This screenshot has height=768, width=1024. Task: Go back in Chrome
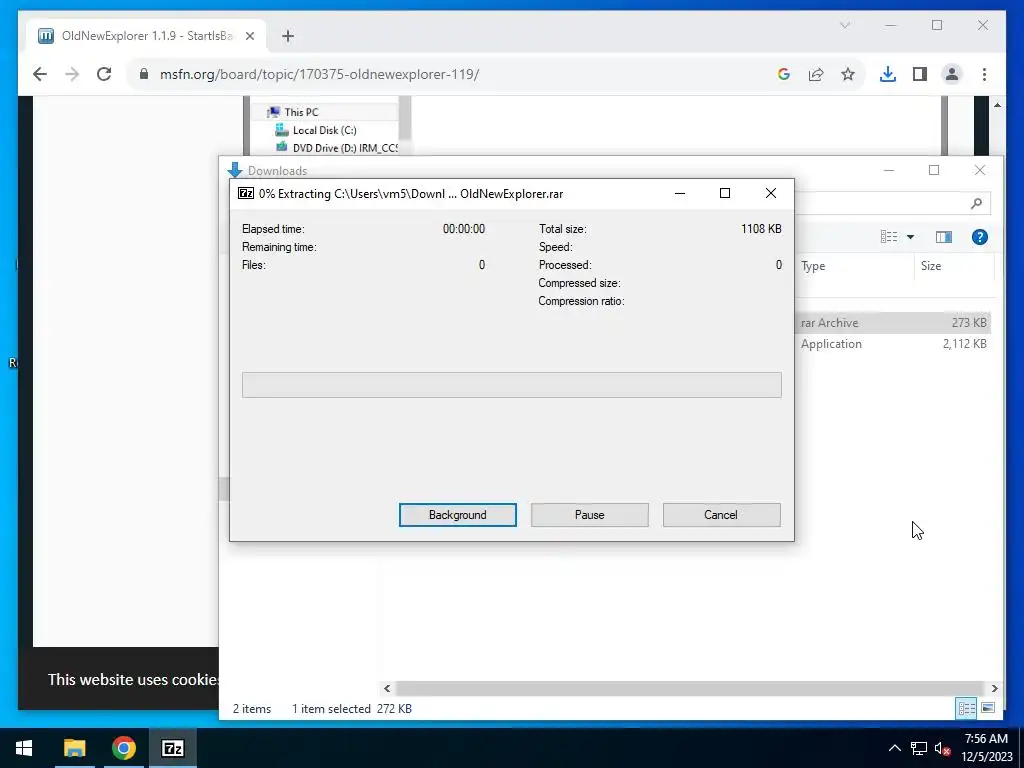pyautogui.click(x=40, y=74)
